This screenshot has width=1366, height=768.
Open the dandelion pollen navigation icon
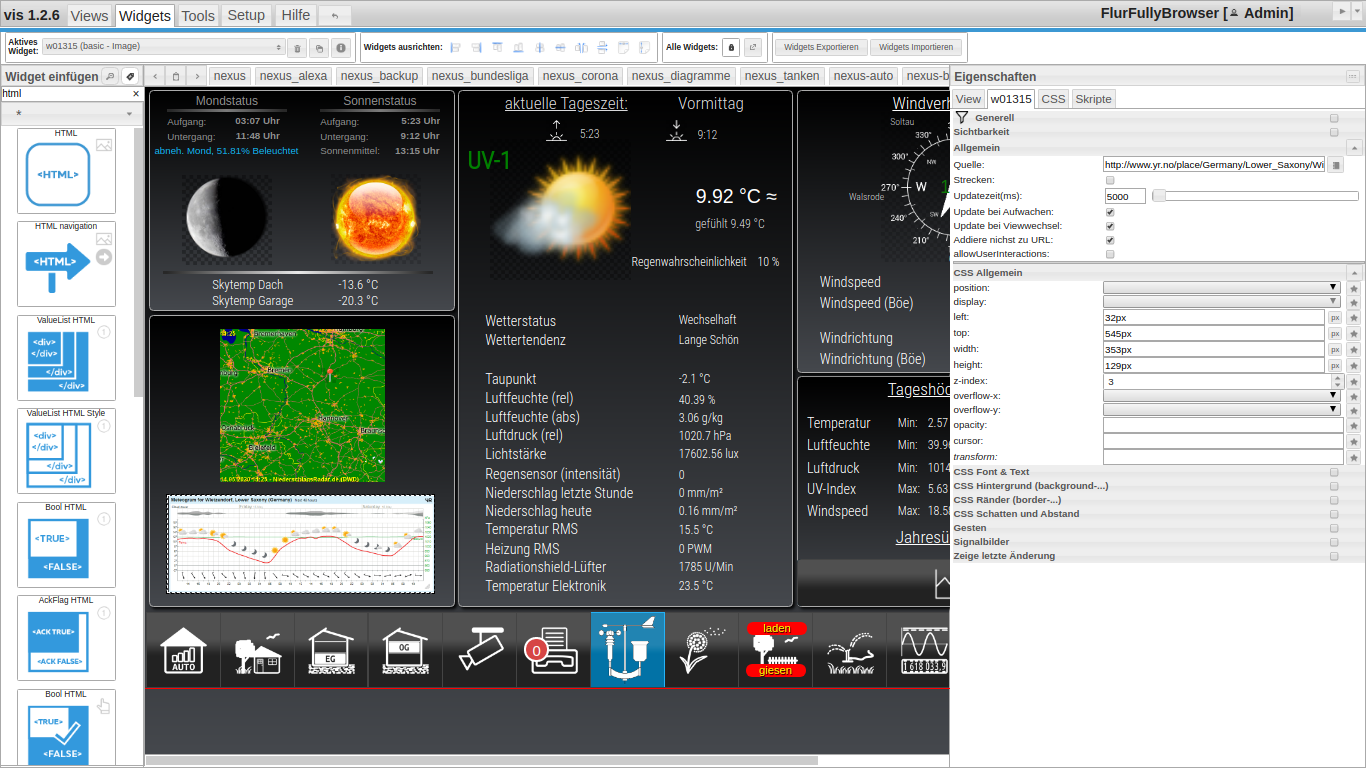pyautogui.click(x=702, y=650)
